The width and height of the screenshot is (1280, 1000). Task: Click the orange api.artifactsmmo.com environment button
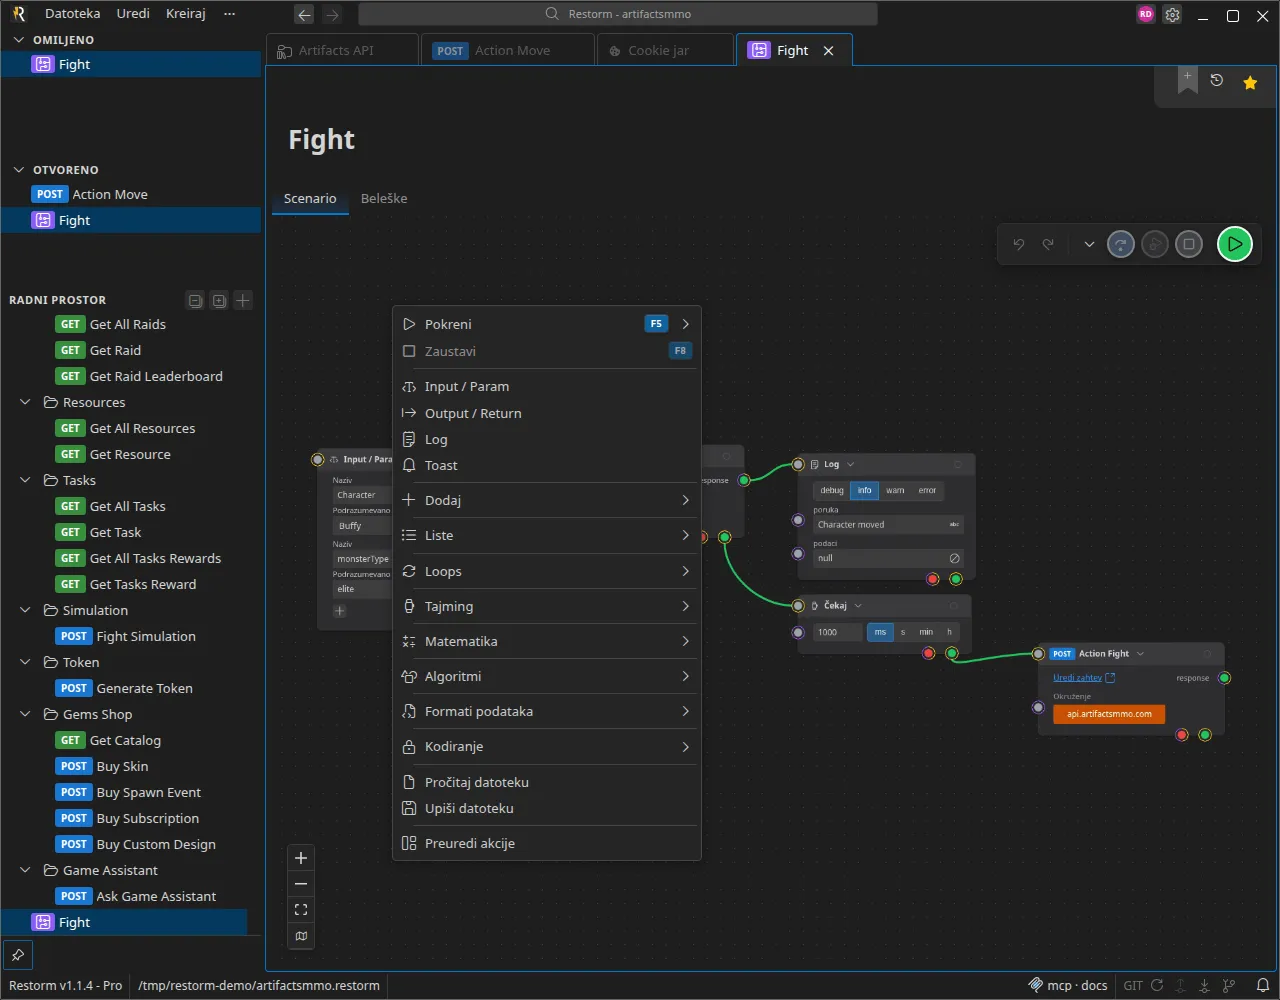click(1109, 714)
